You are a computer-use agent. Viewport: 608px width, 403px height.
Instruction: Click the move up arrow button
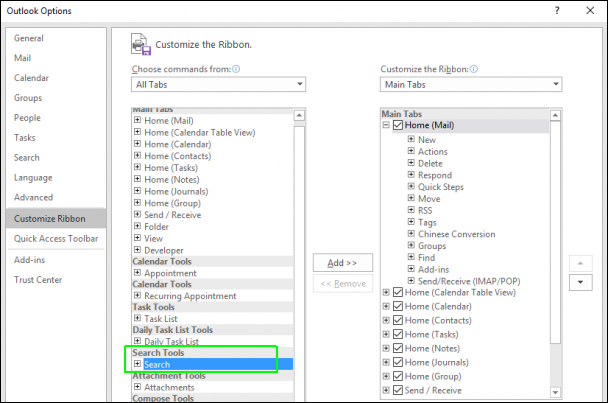click(580, 263)
